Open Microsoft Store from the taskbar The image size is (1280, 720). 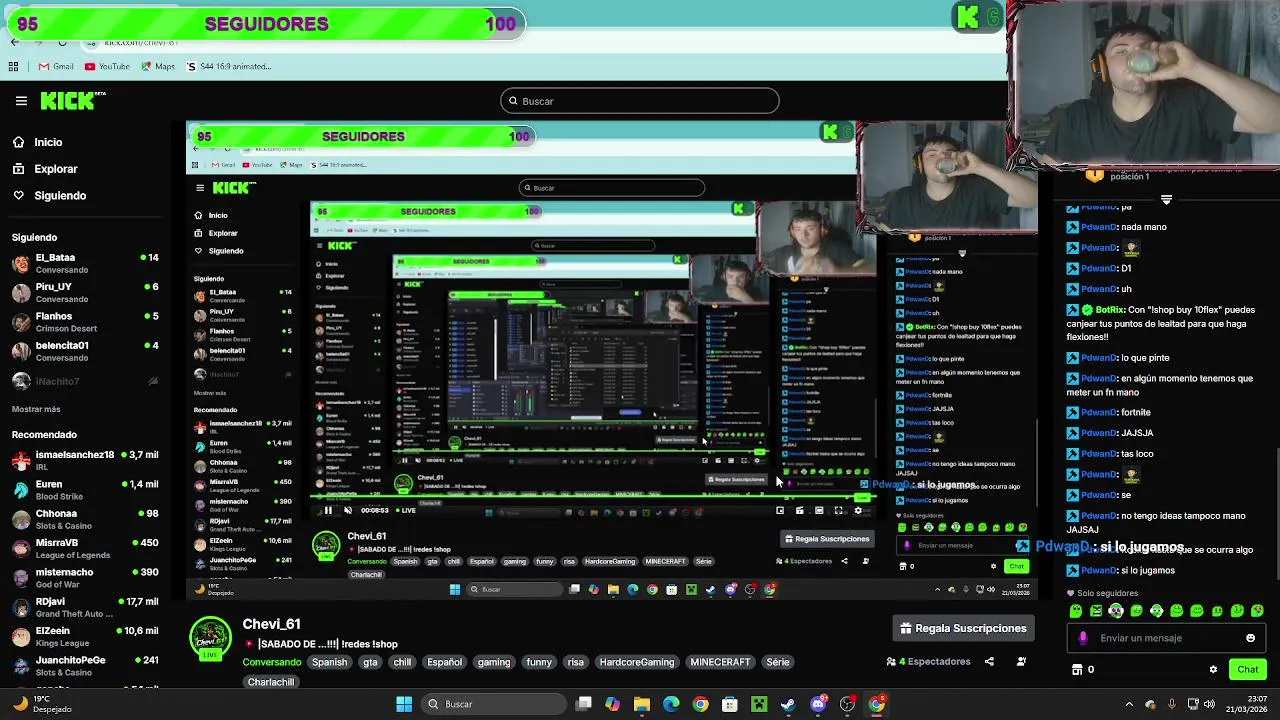(730, 704)
